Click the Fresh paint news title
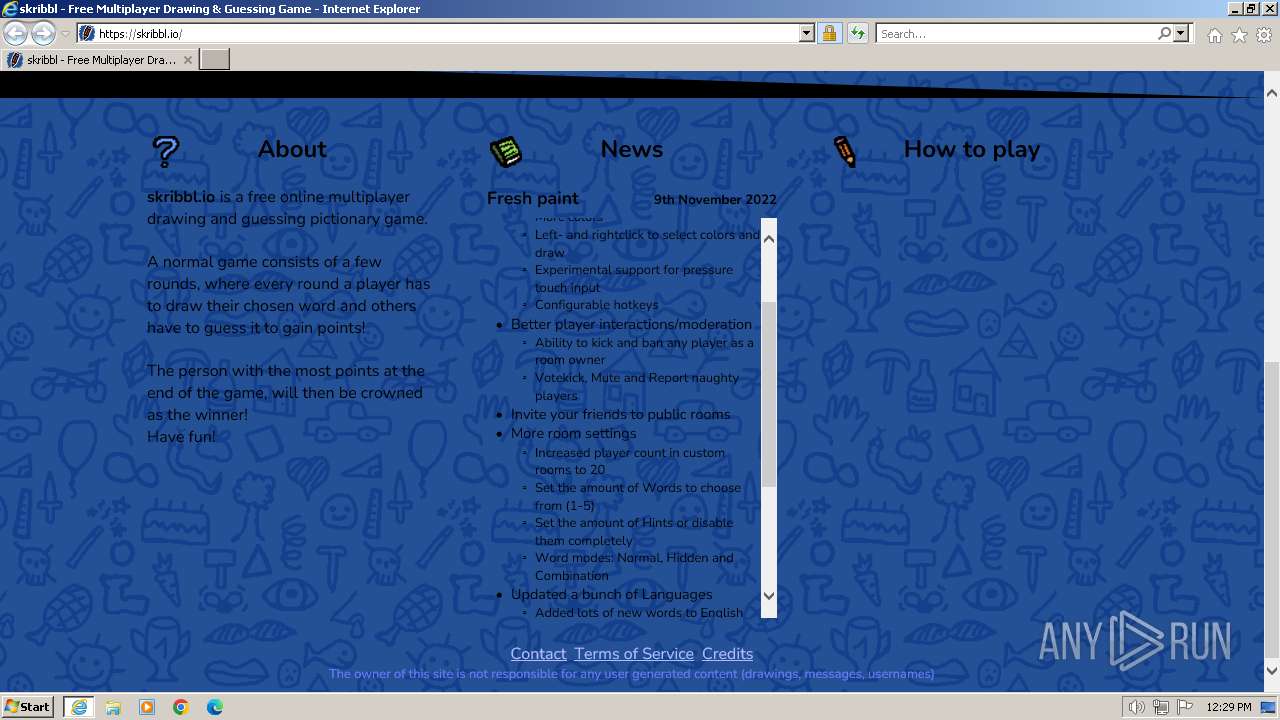 pyautogui.click(x=532, y=198)
